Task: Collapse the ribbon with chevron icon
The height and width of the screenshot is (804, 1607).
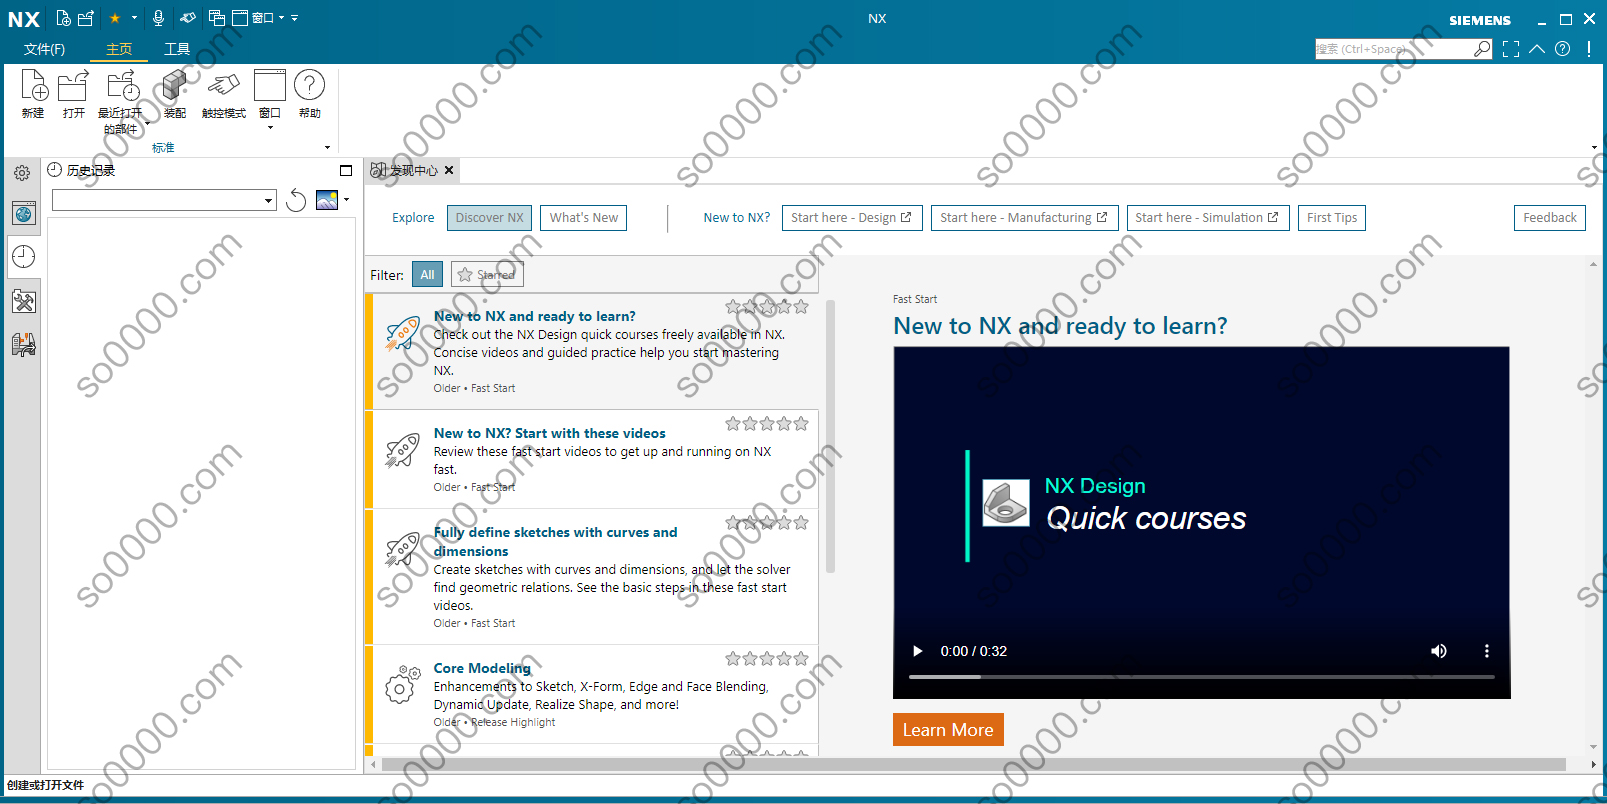Action: (1537, 49)
